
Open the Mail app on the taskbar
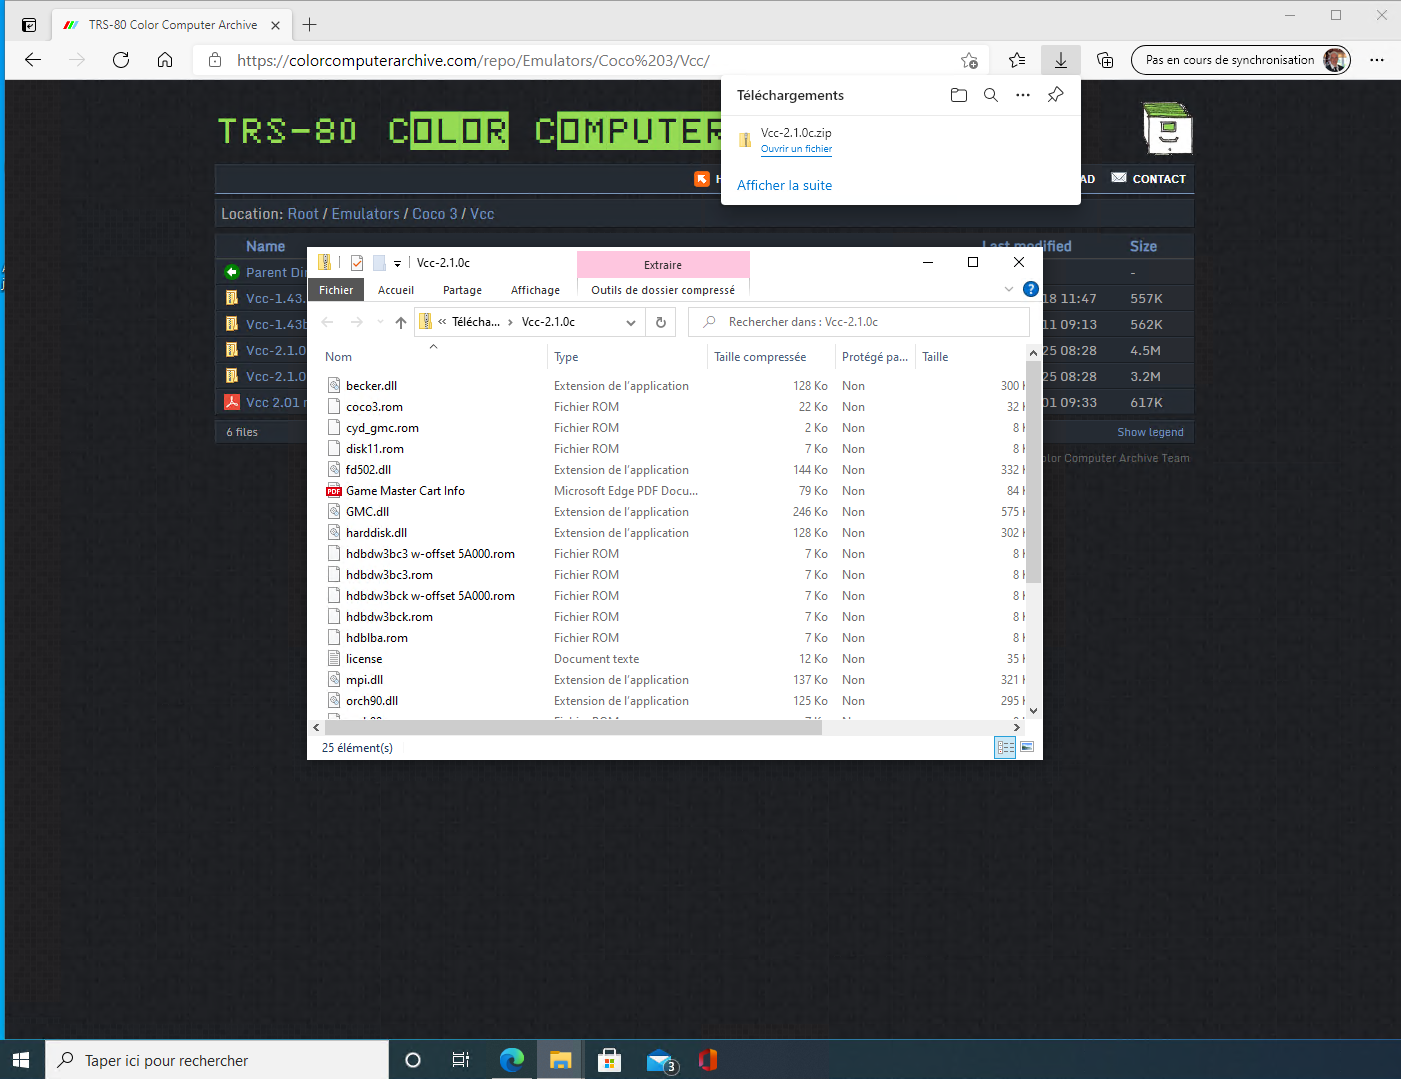click(660, 1060)
